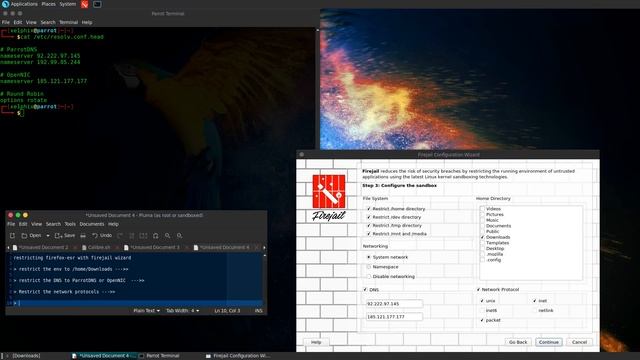Click the terminal launcher icon in top panel
640x360 pixels.
pos(97,4)
